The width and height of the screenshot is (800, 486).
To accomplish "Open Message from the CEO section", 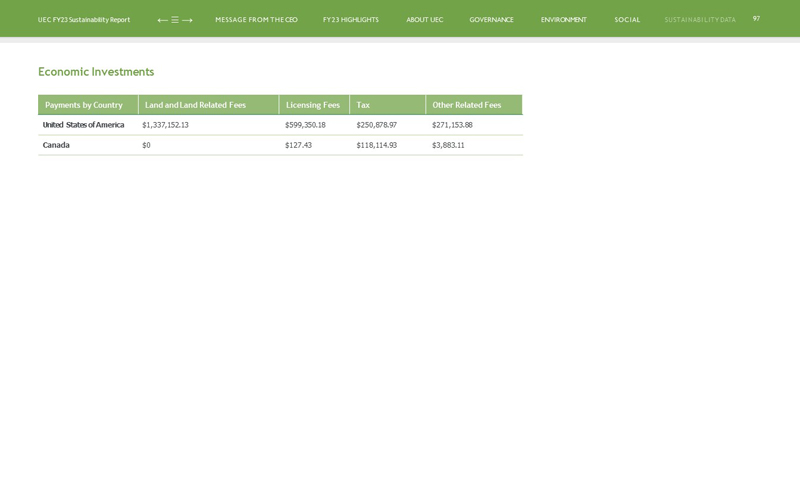I will (x=256, y=20).
